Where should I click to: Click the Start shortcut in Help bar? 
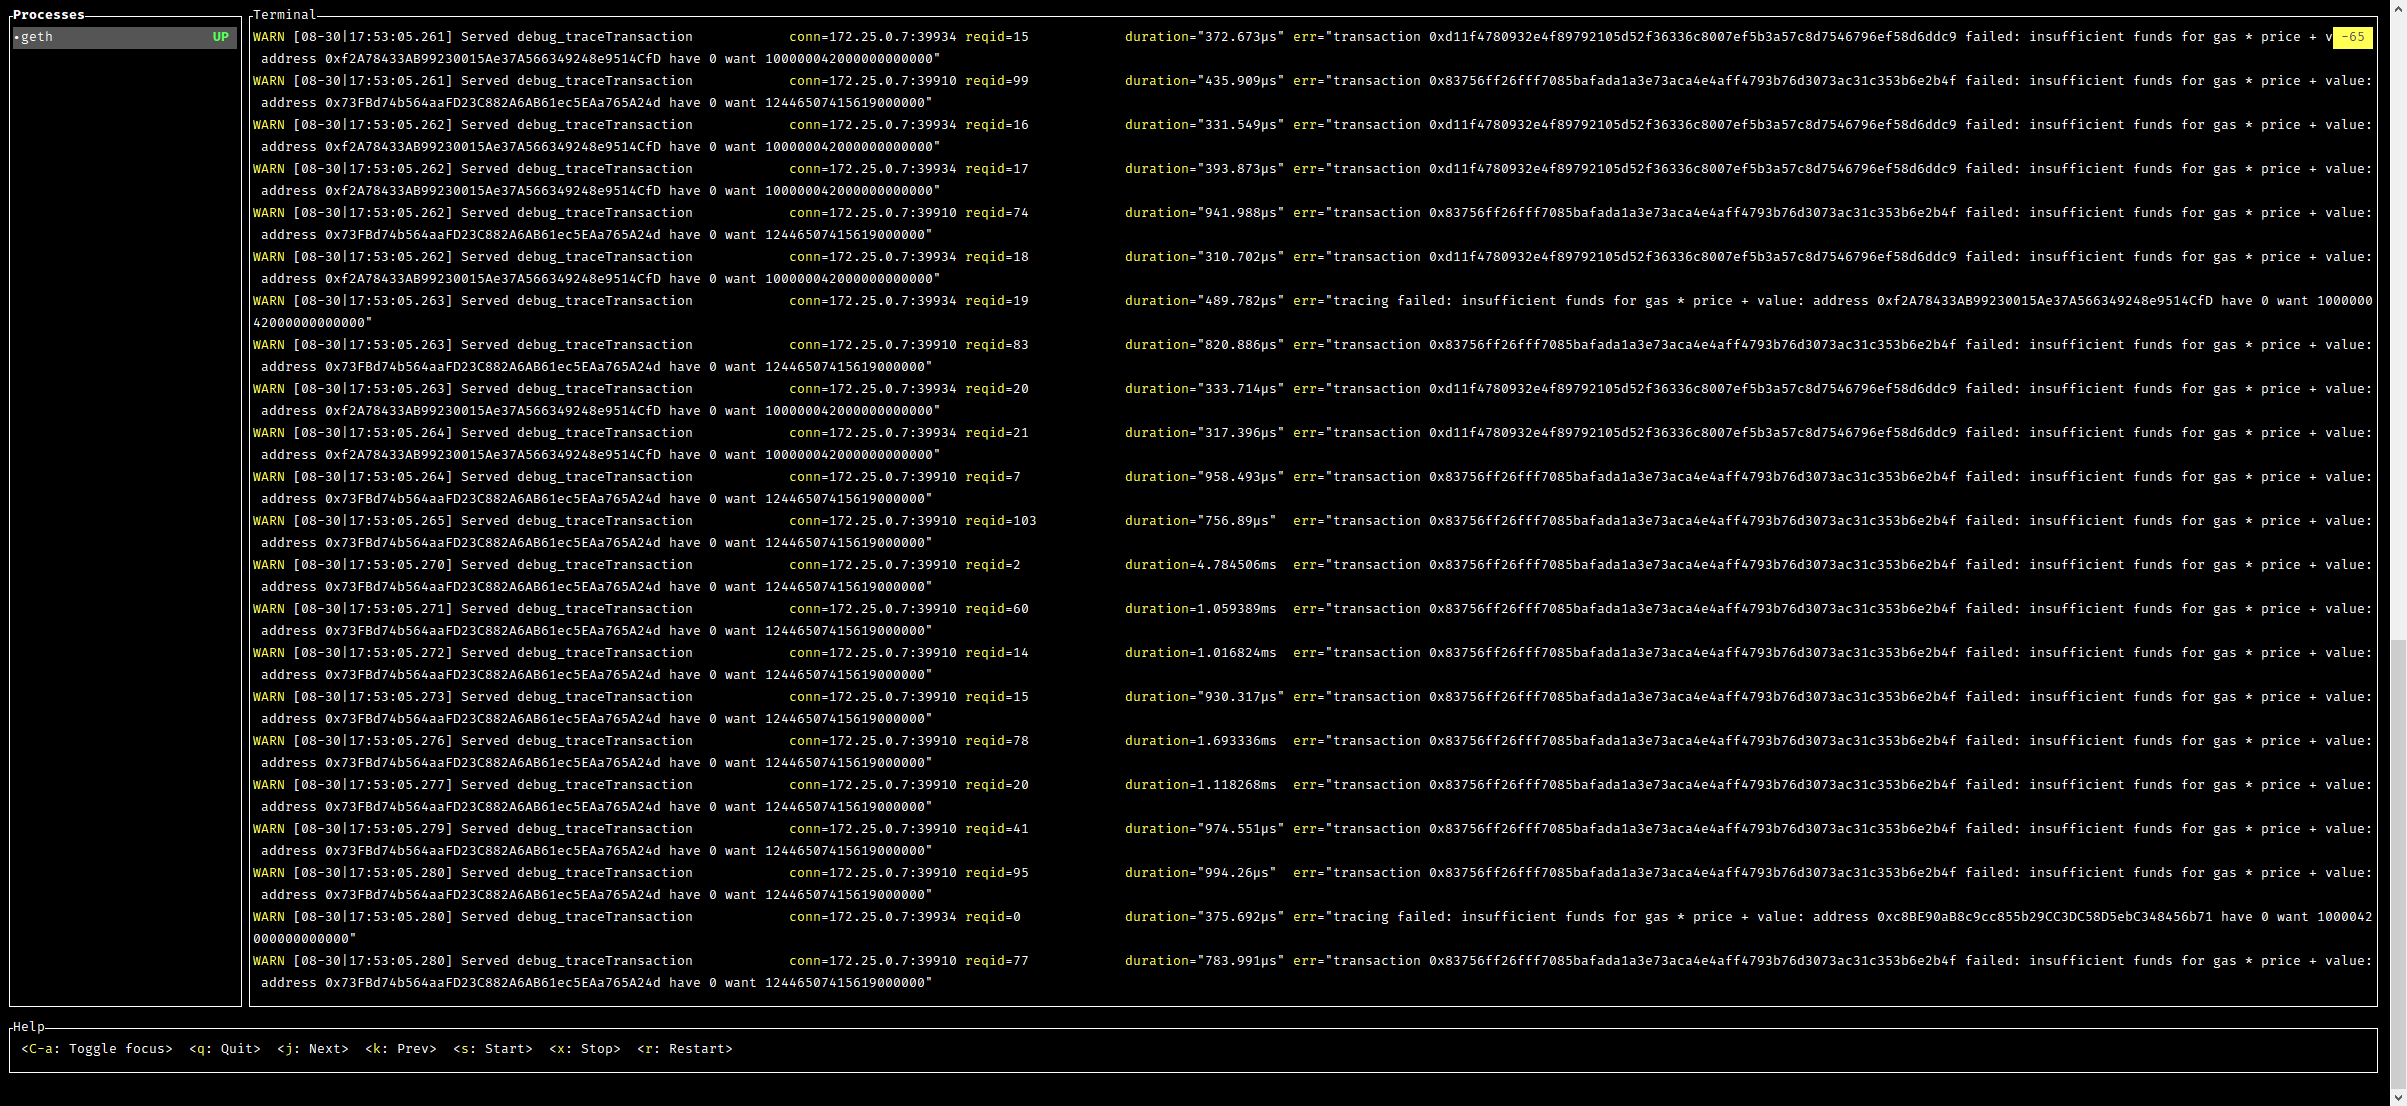(493, 1049)
